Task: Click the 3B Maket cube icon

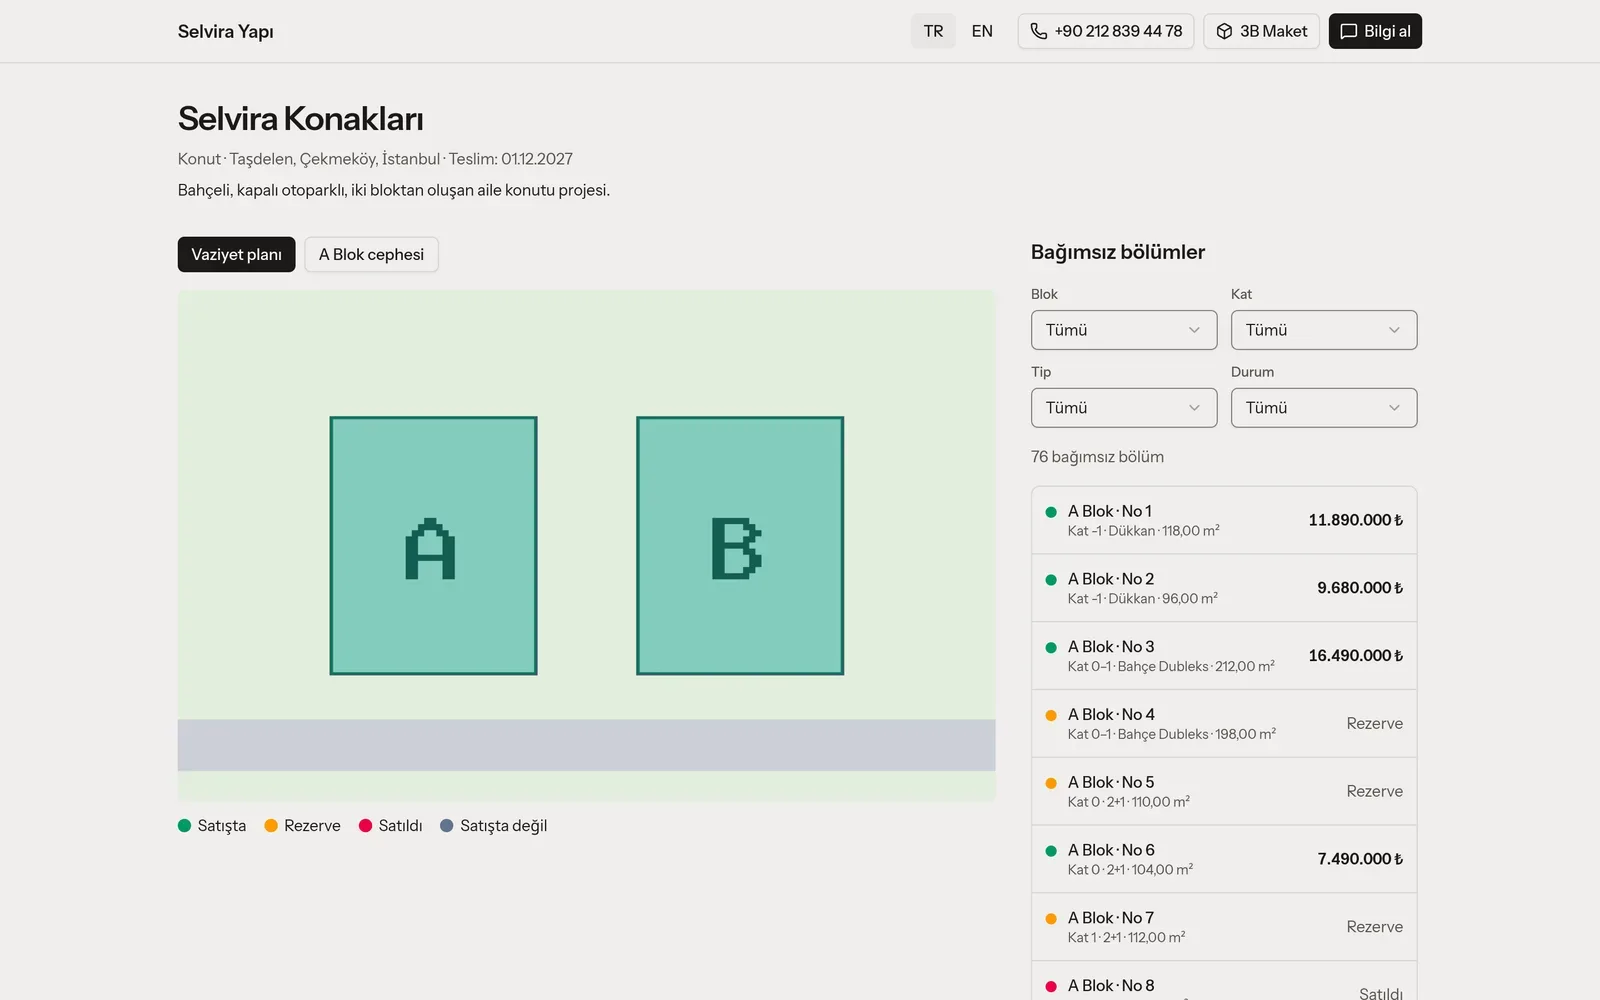Action: [x=1224, y=31]
